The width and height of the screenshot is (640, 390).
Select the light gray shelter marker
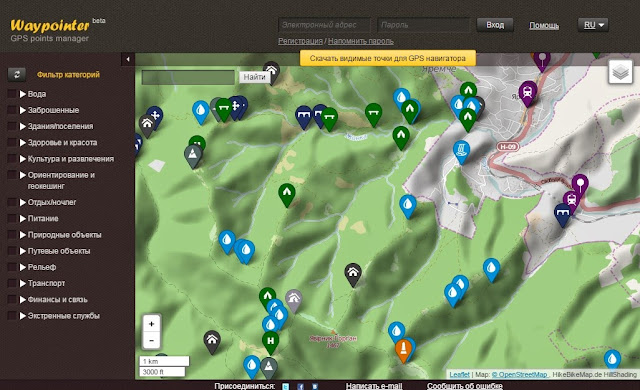293,301
